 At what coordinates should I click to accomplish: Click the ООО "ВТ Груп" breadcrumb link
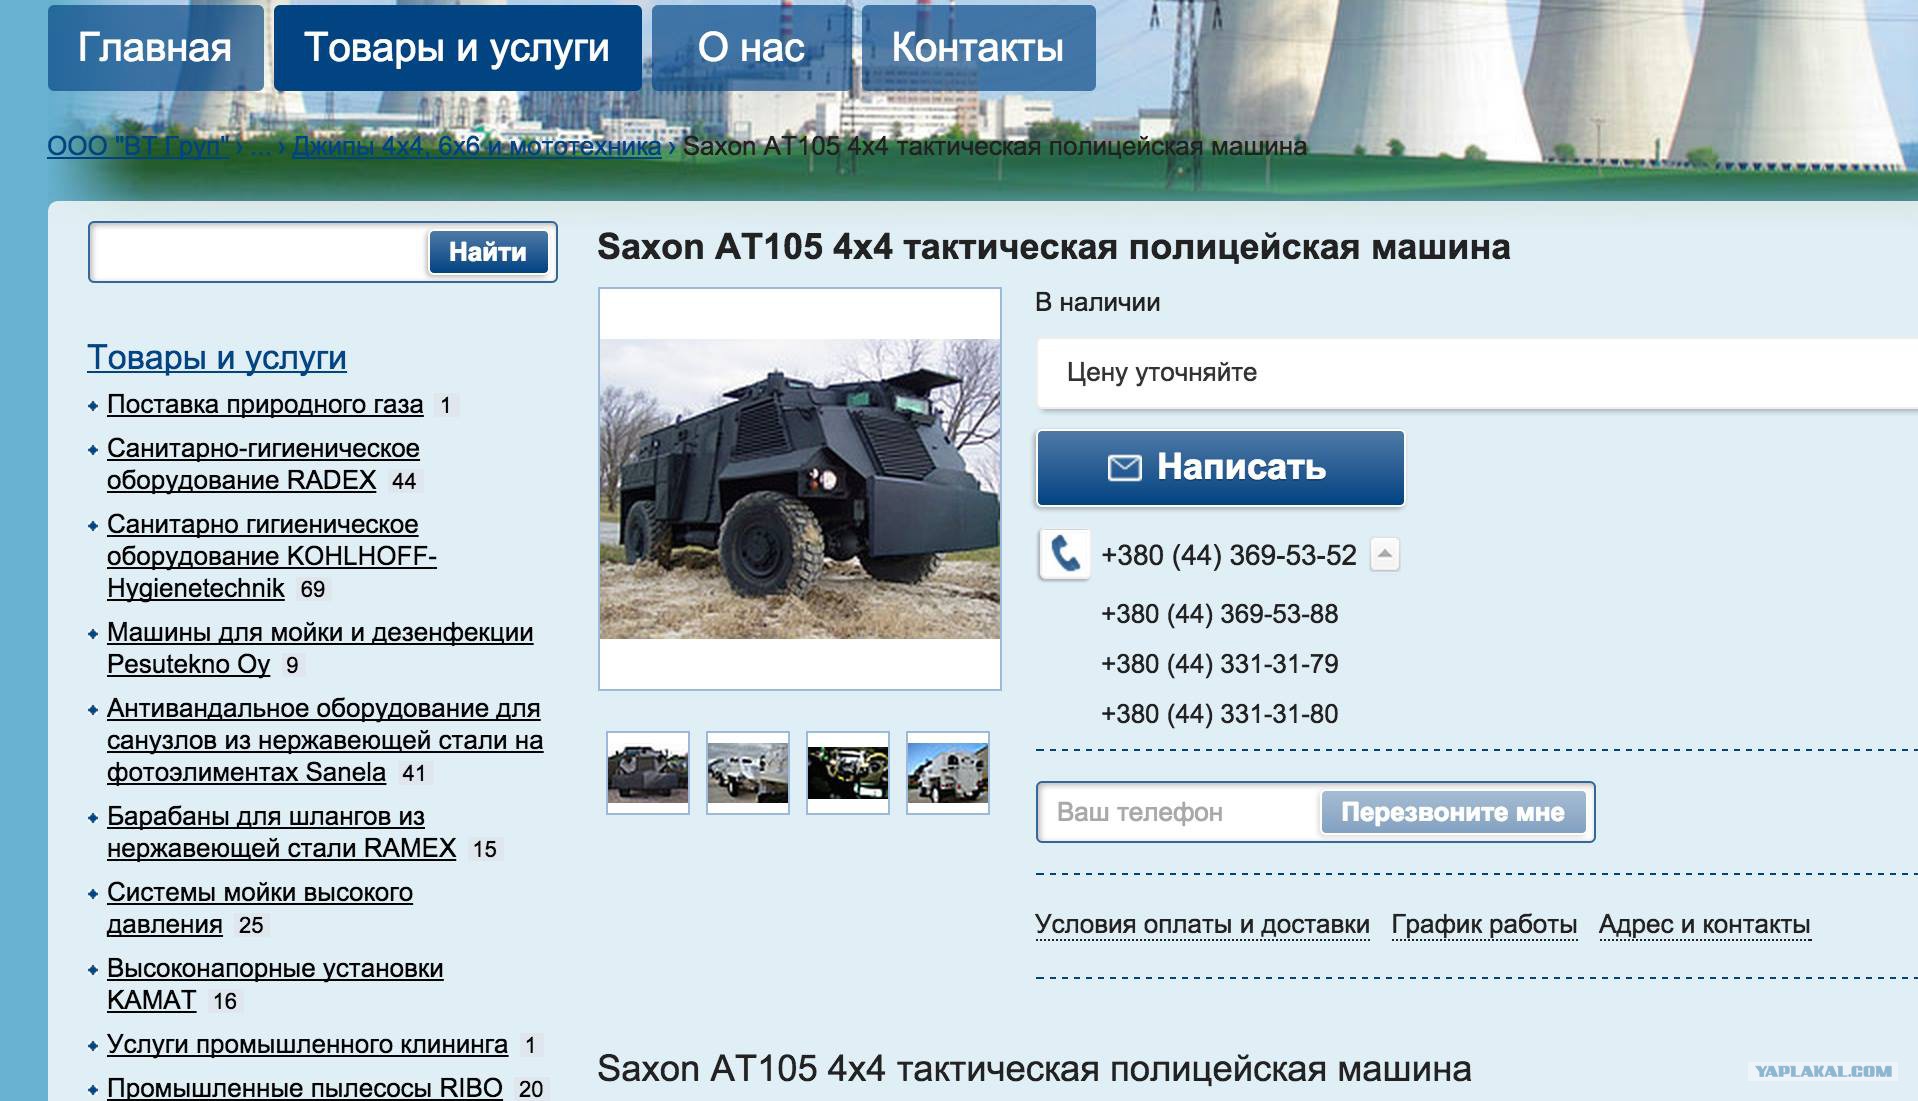(x=138, y=146)
